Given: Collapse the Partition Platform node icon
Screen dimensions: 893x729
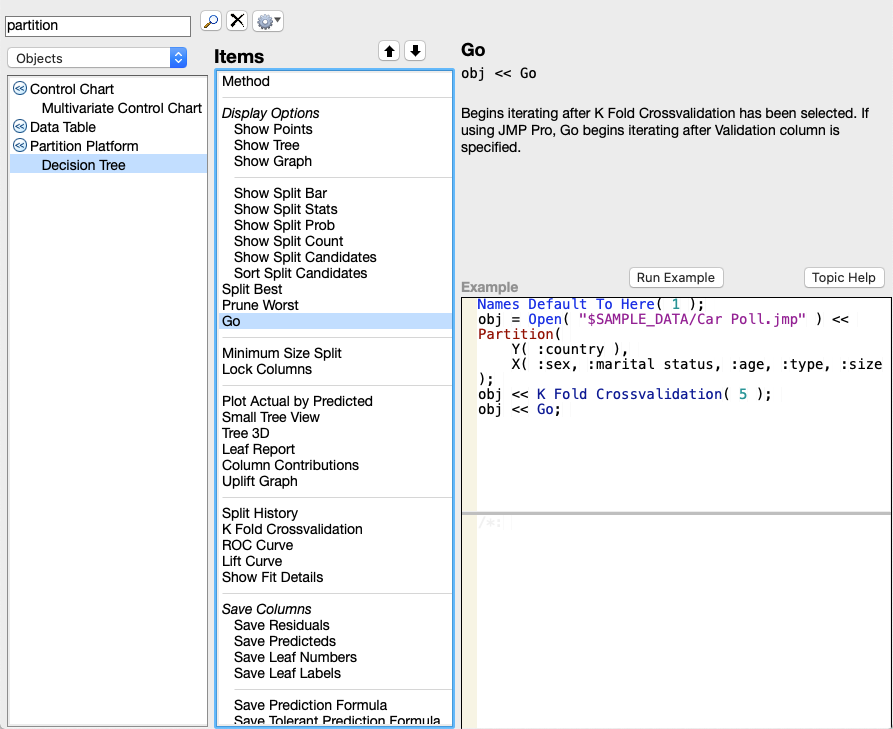Looking at the screenshot, I should click(x=19, y=146).
